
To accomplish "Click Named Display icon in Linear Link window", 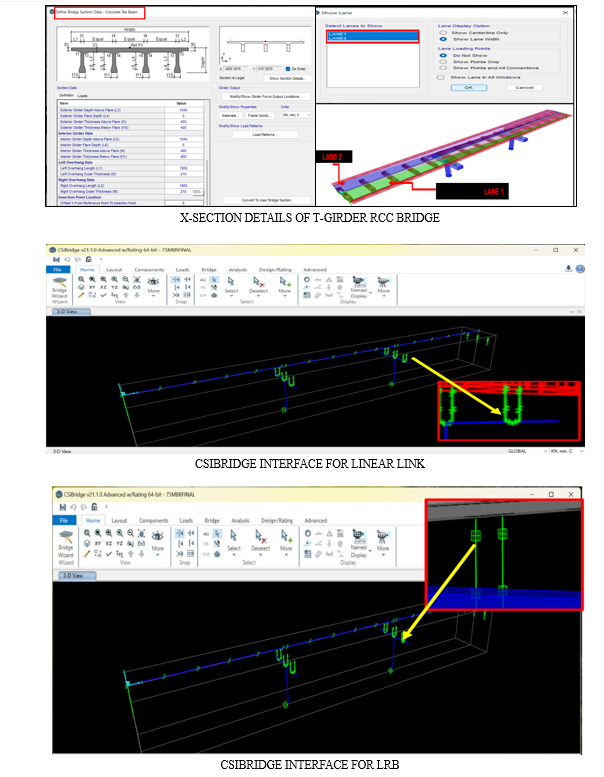I will (359, 280).
